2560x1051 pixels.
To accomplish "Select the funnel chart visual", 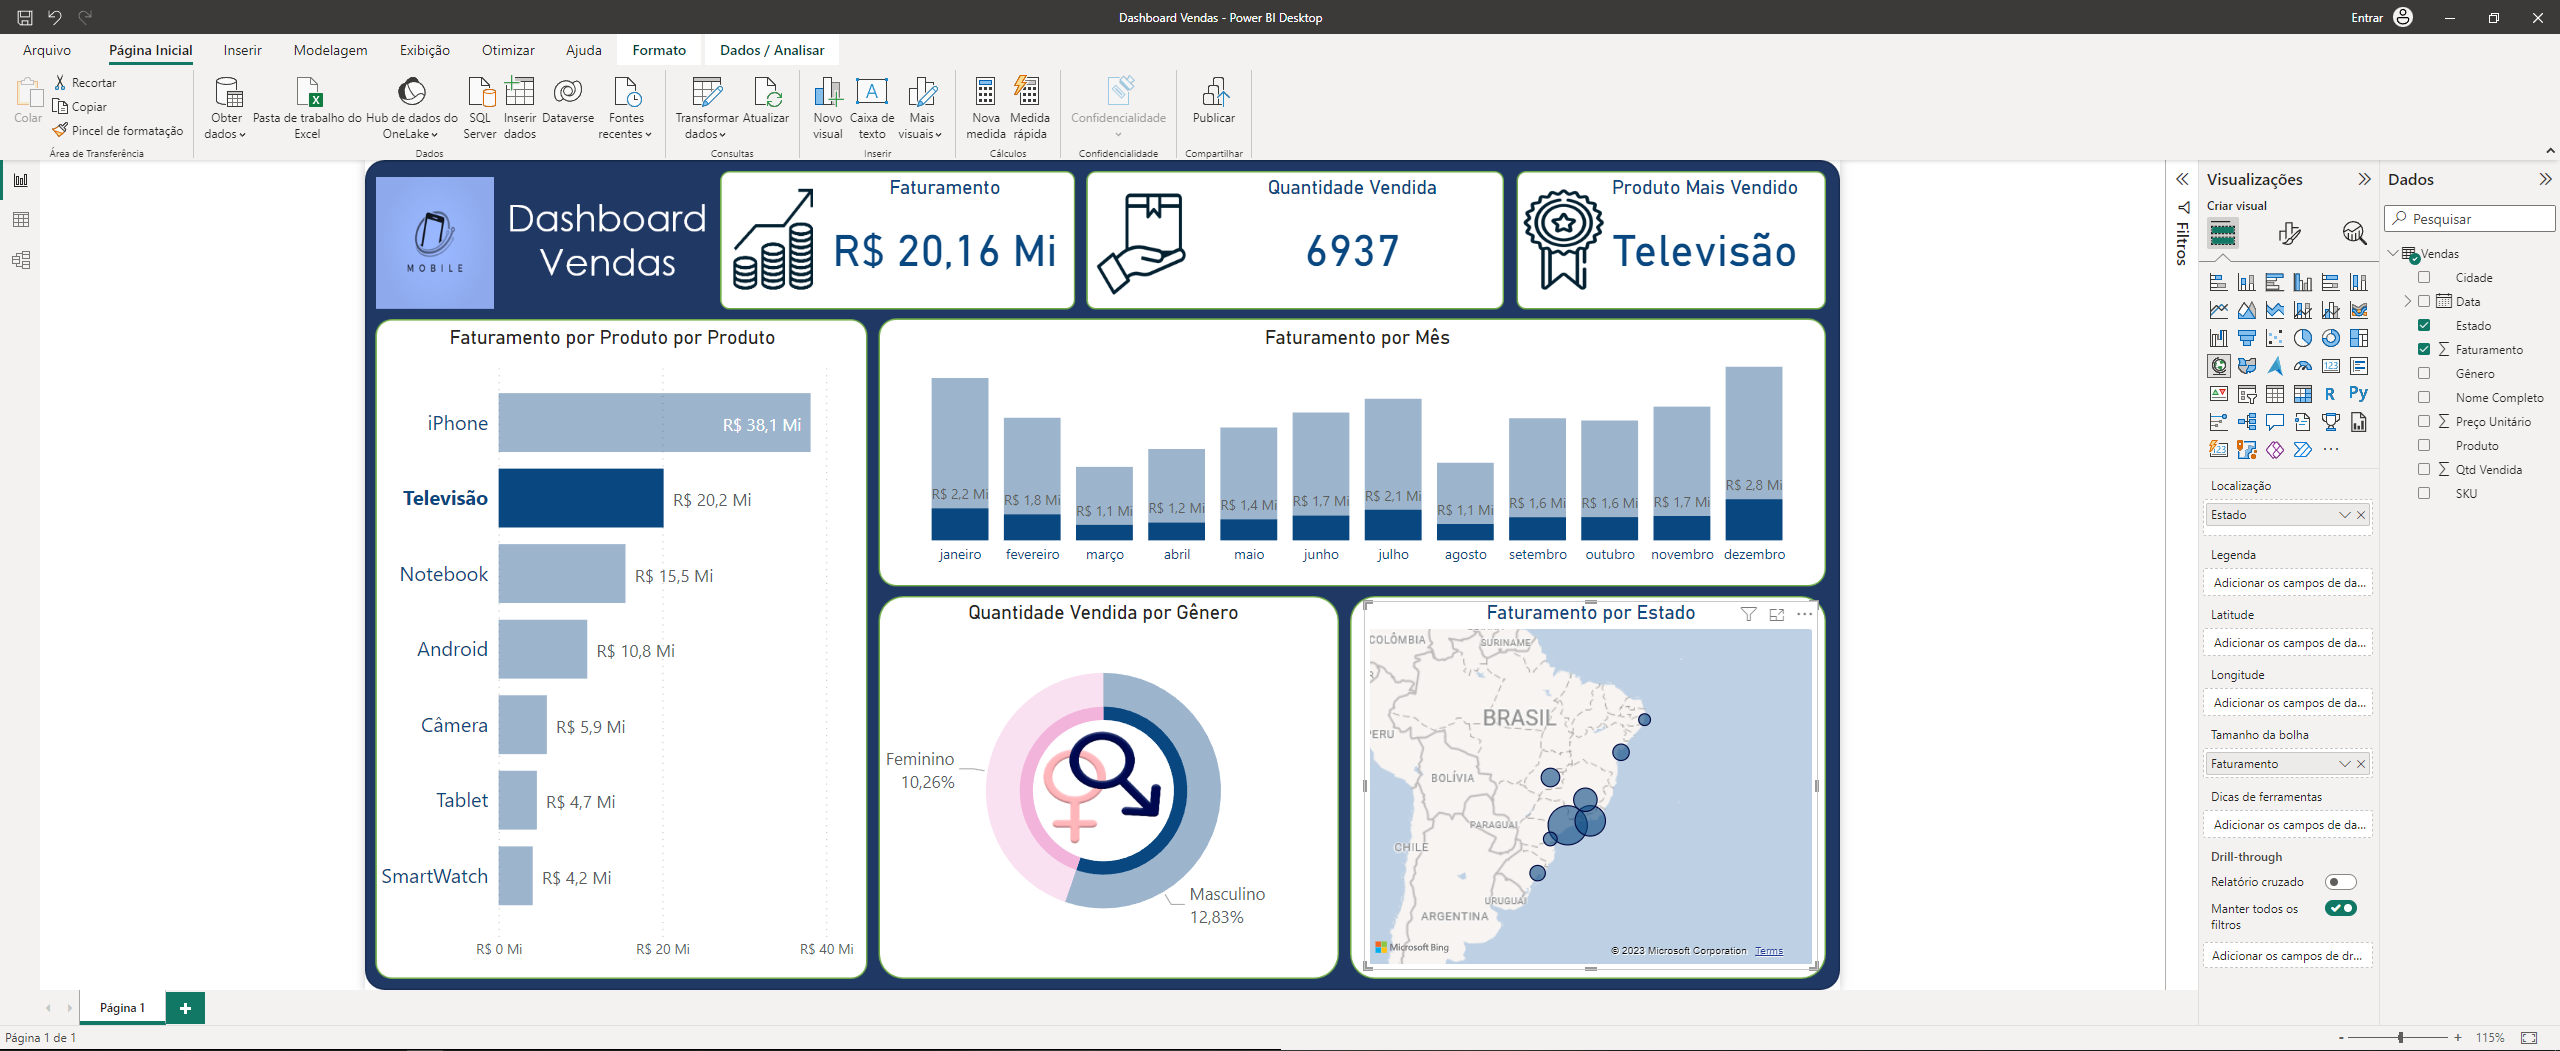I will point(2246,338).
